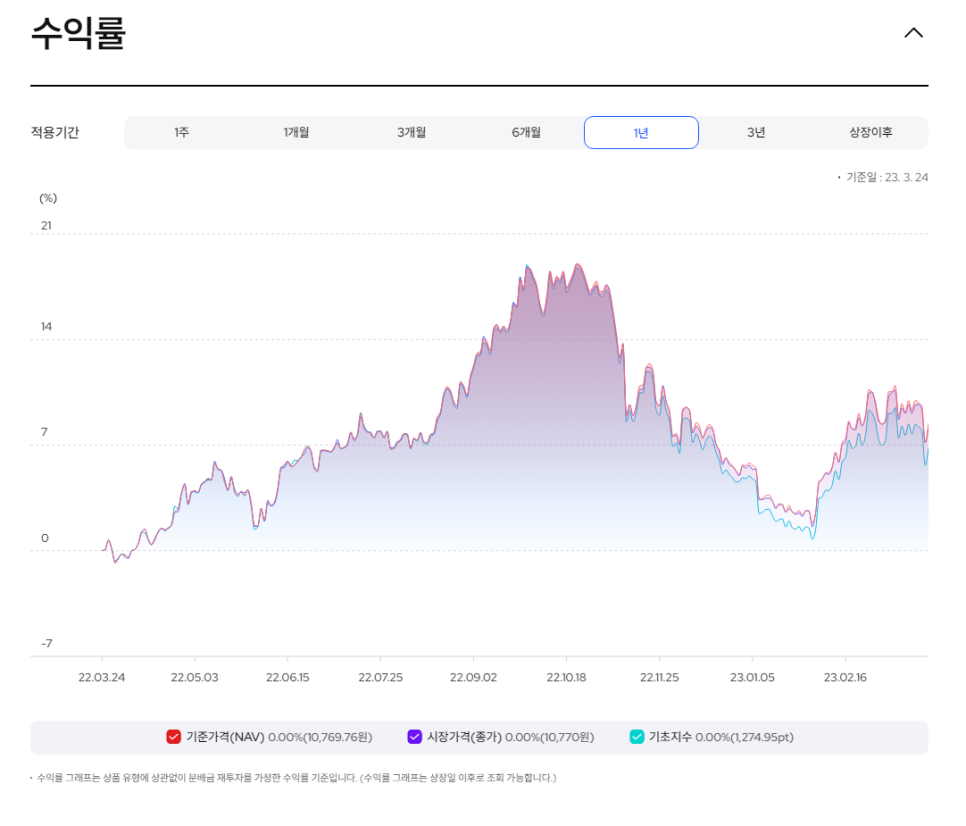
Task: Click the 수익률 section heading
Action: (x=79, y=33)
